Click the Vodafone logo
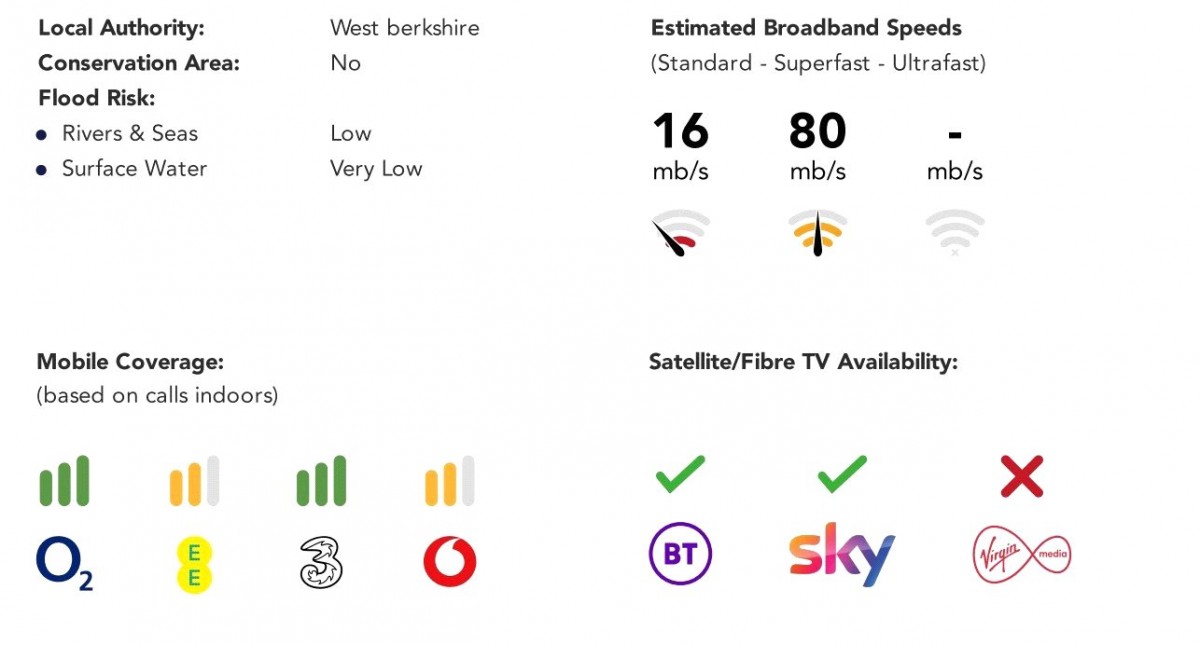1200x645 pixels. coord(450,563)
